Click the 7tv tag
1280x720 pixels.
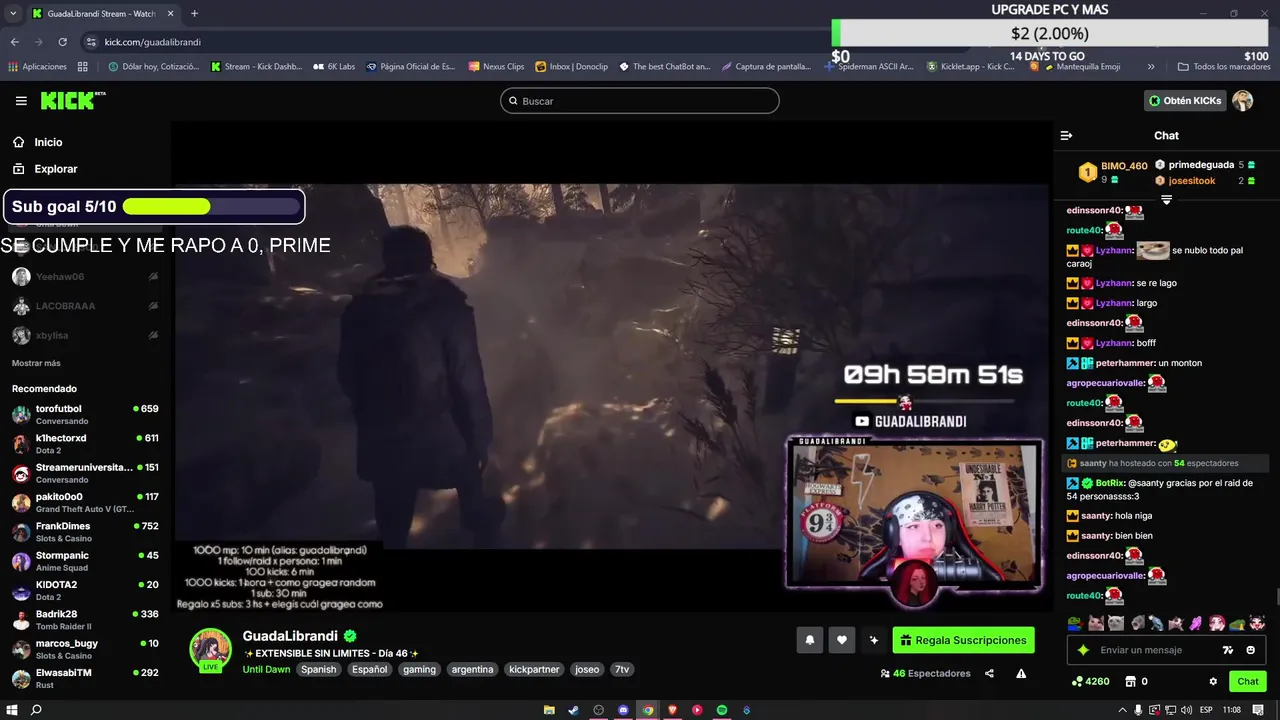click(622, 669)
